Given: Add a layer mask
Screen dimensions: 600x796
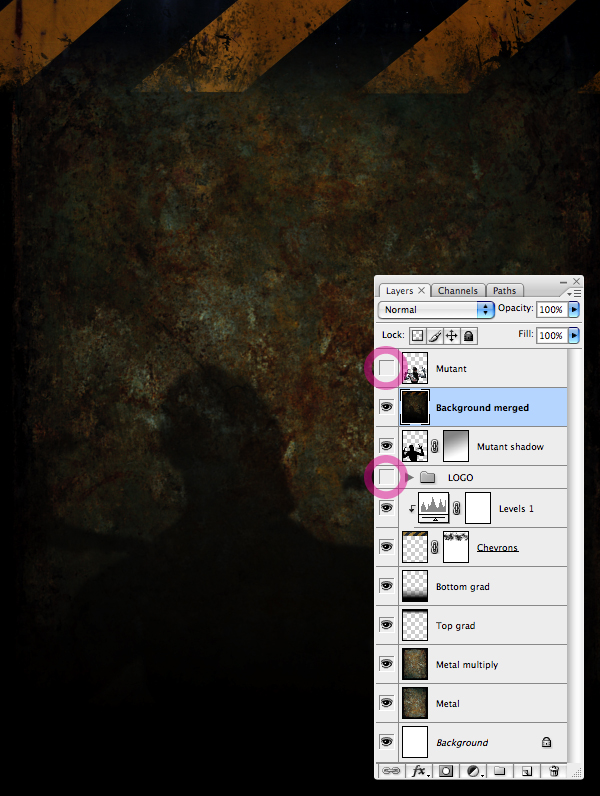Looking at the screenshot, I should 446,771.
